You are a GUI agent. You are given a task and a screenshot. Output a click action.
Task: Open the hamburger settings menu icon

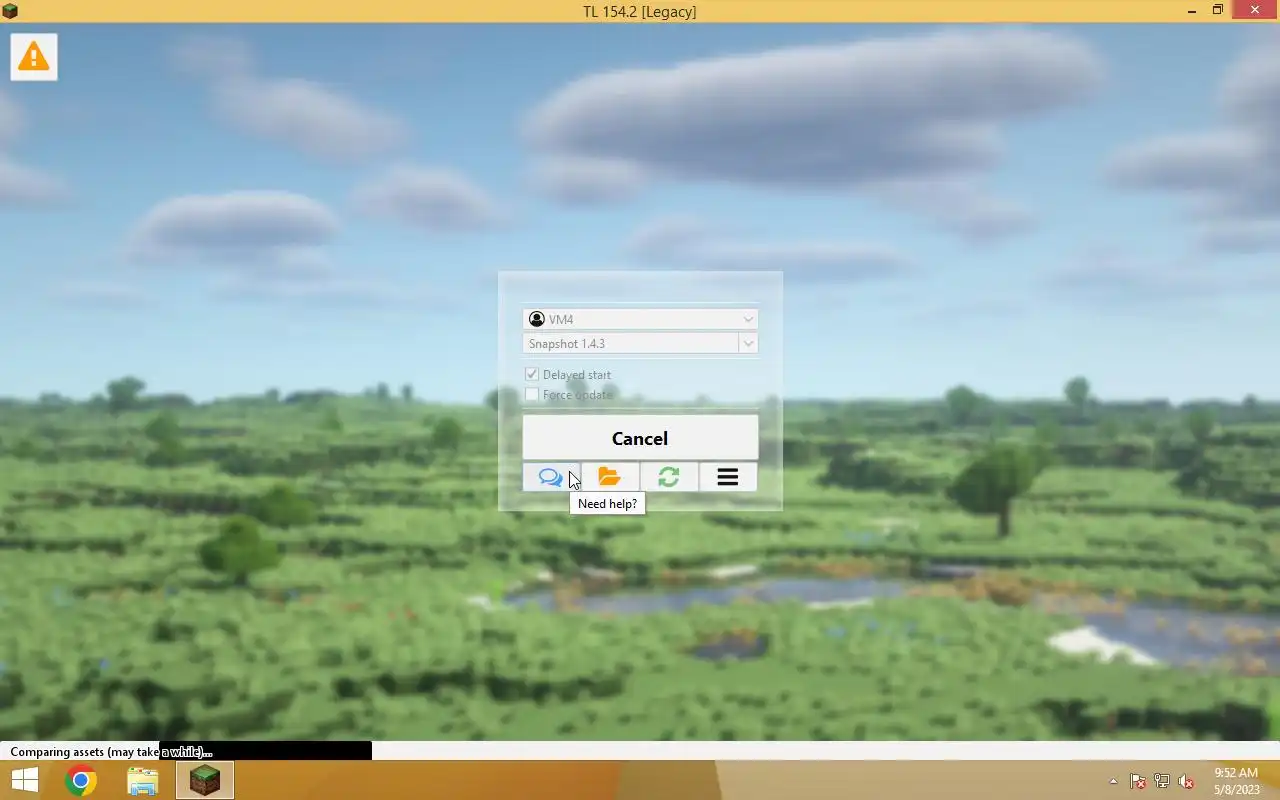click(727, 477)
